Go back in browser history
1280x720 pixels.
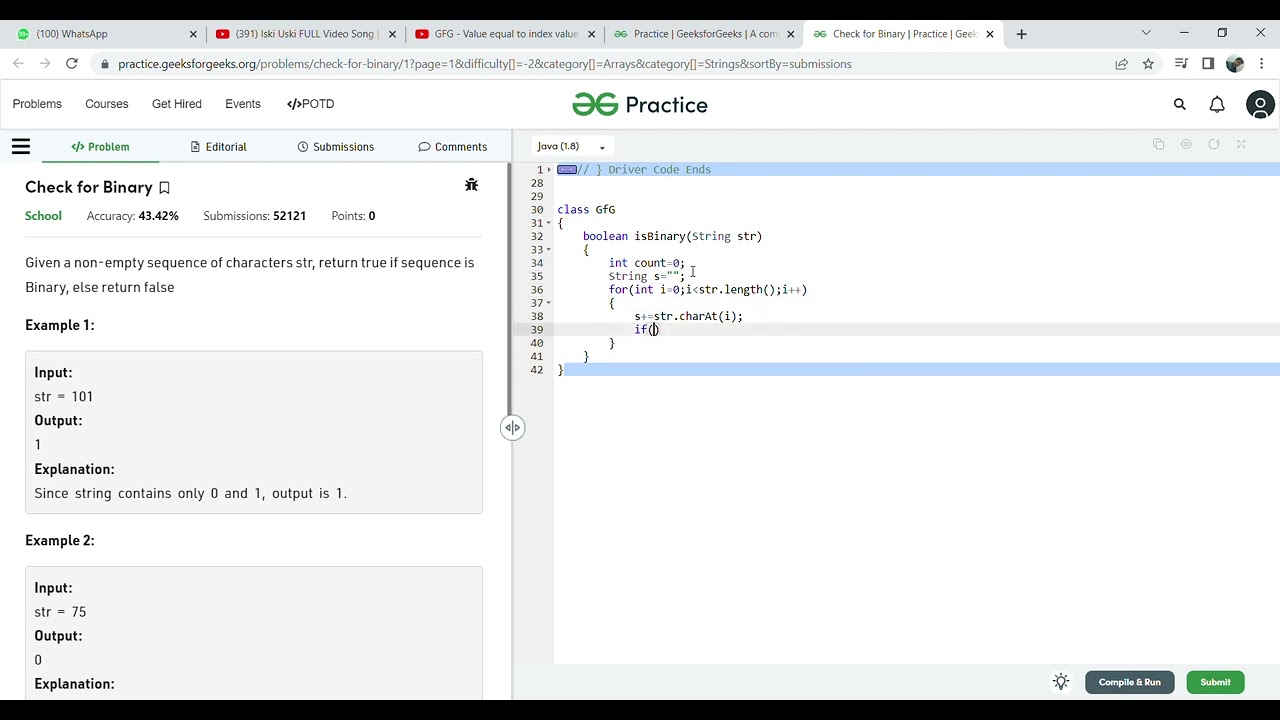19,64
